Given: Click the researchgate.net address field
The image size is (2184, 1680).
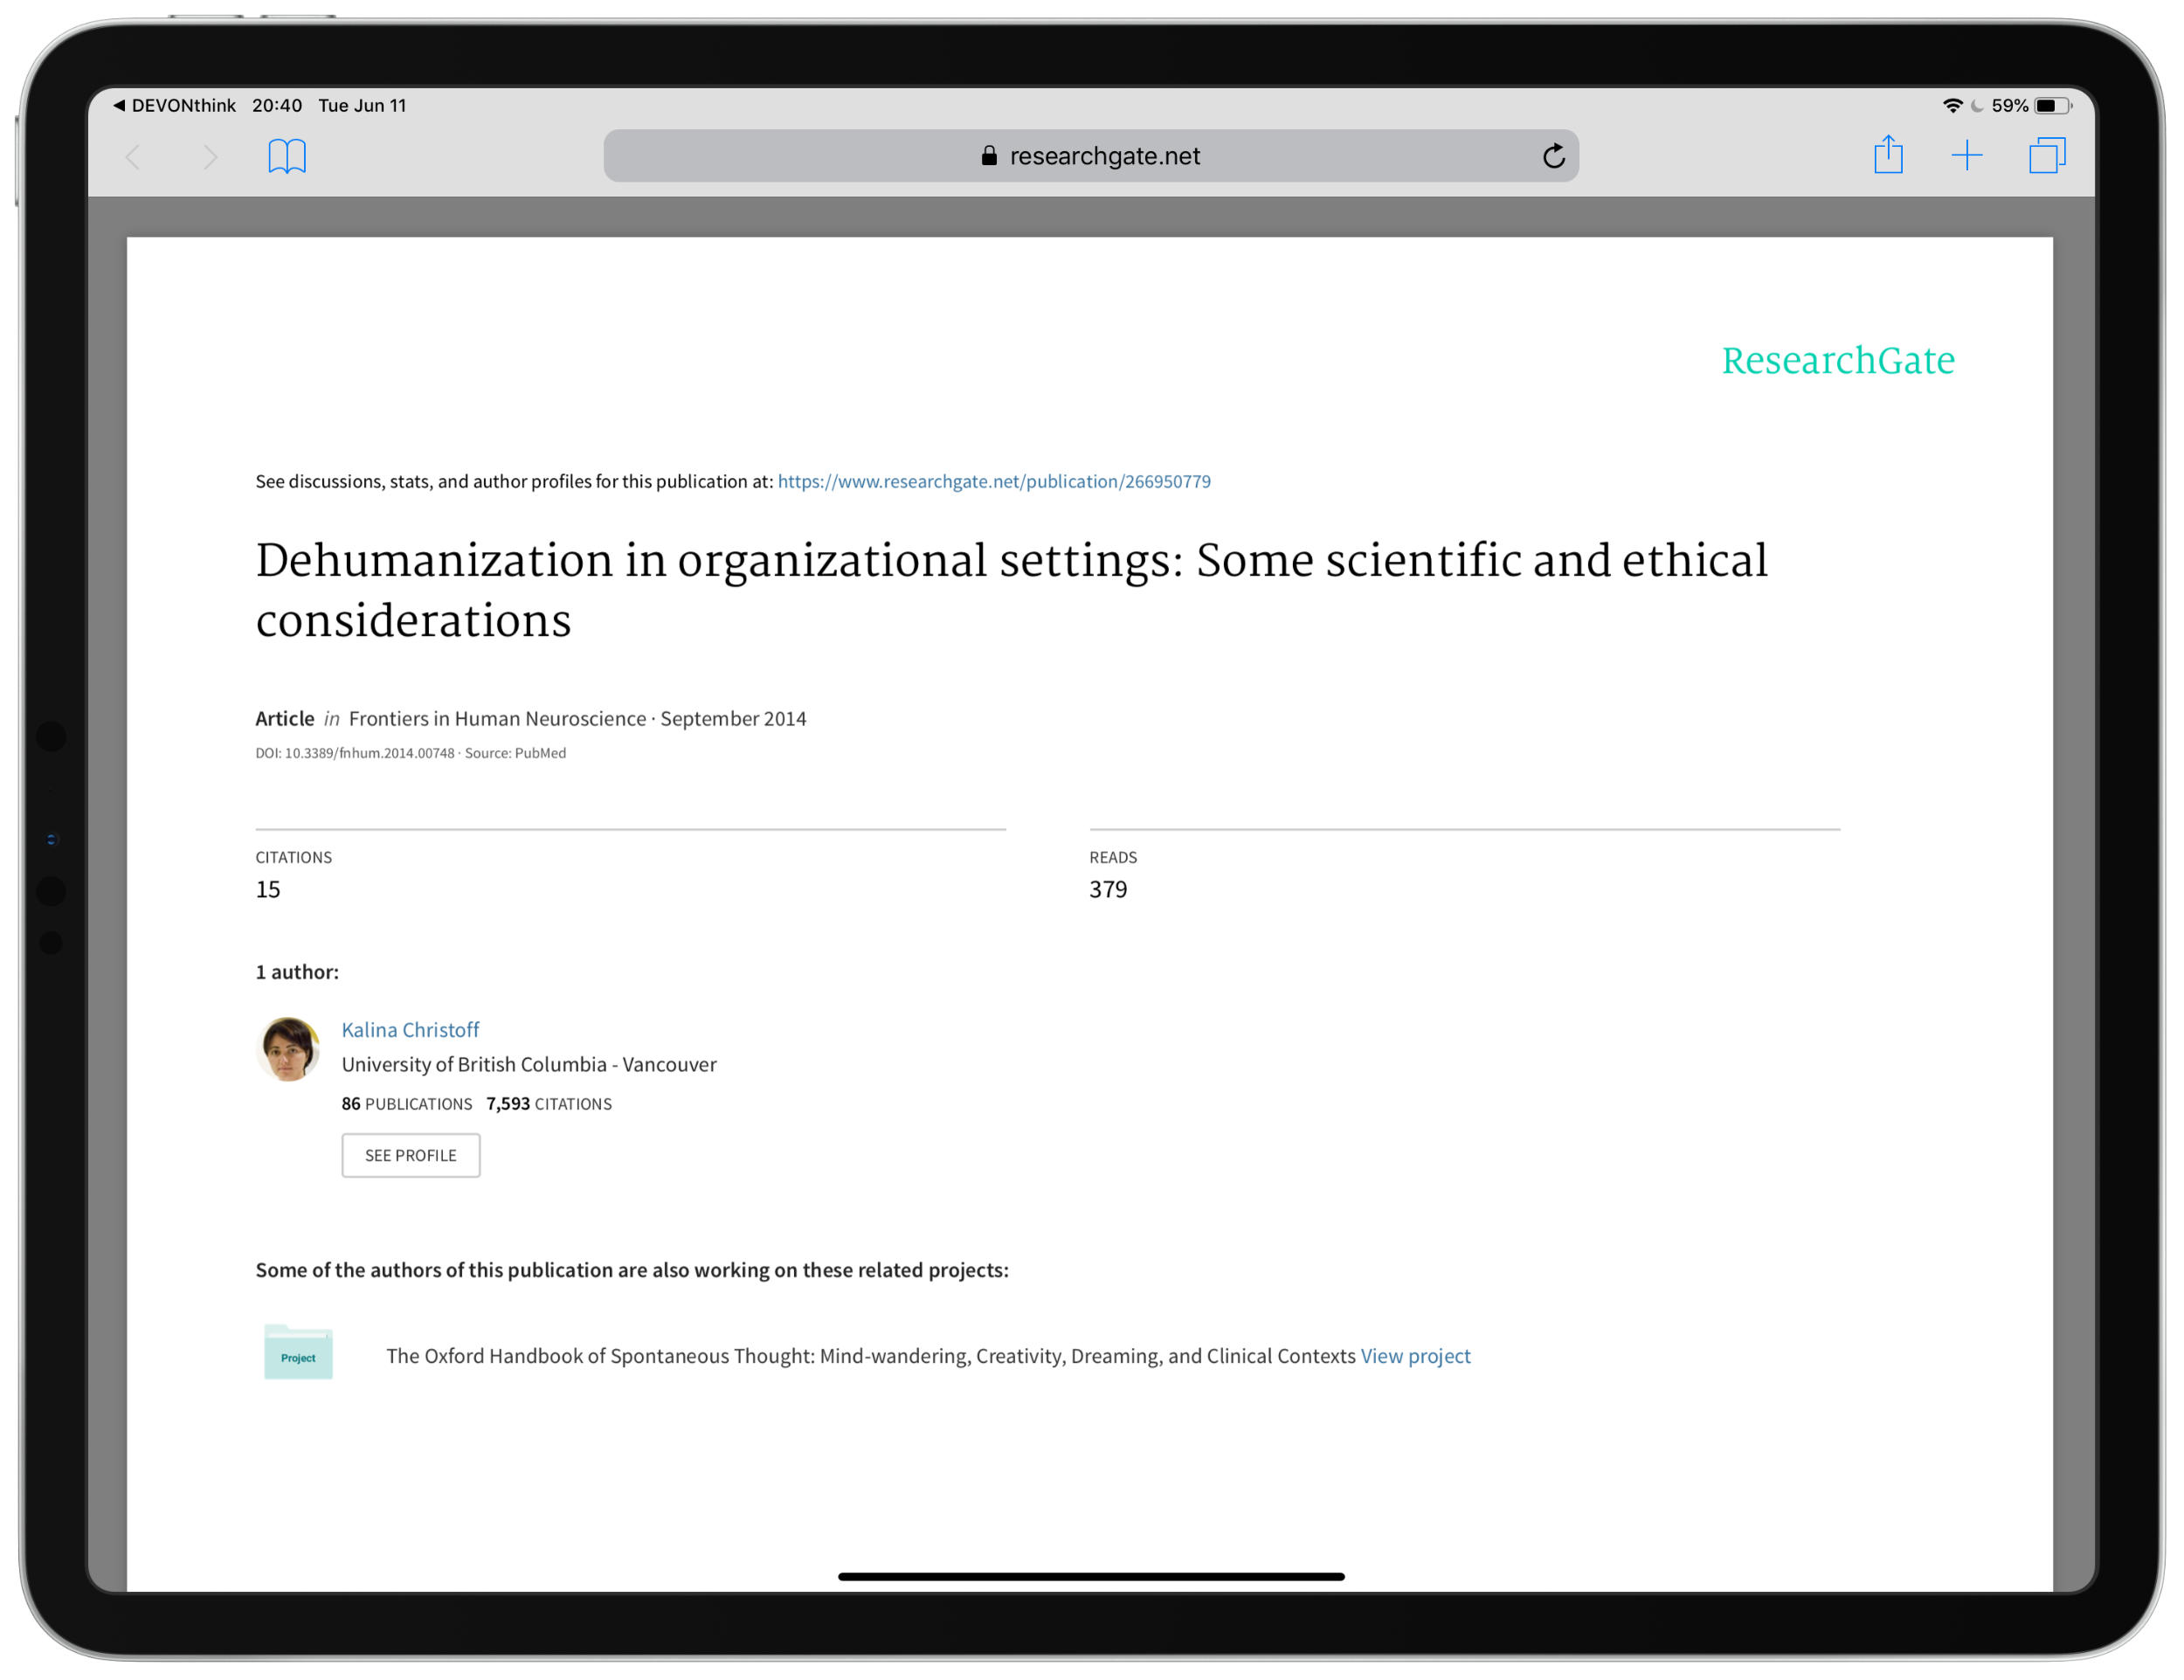Looking at the screenshot, I should 1104,156.
